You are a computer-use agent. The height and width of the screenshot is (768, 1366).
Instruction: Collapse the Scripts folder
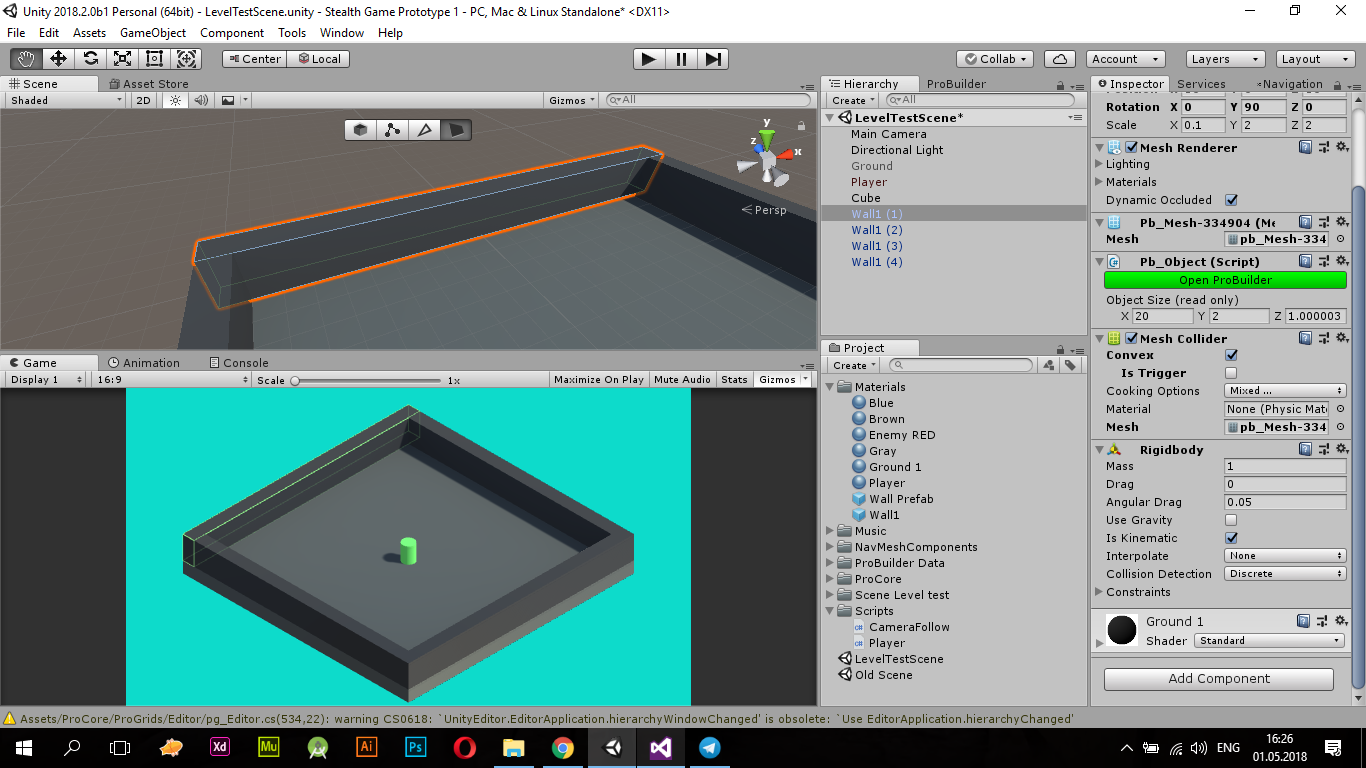coord(830,611)
